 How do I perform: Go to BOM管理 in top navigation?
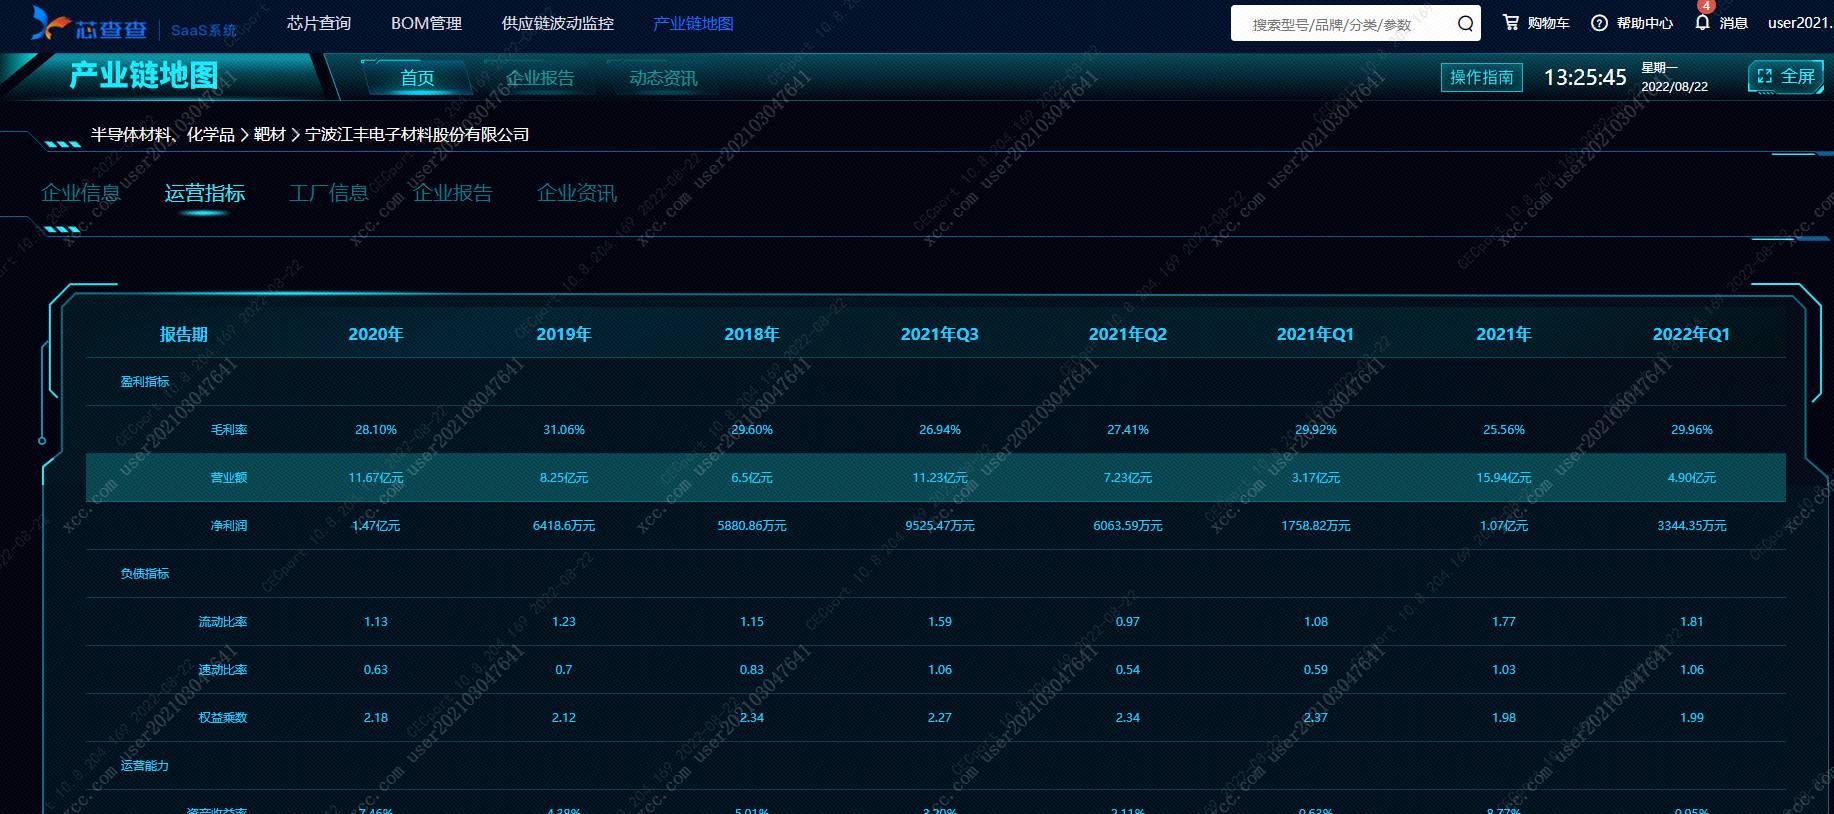click(426, 23)
